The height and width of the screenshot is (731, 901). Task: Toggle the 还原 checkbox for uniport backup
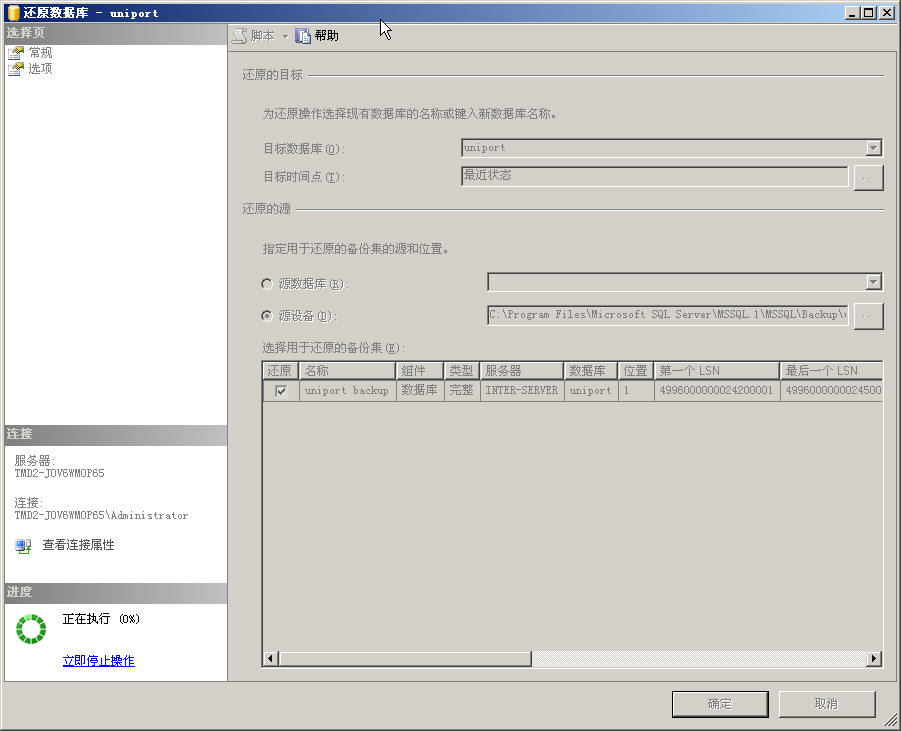(x=281, y=391)
